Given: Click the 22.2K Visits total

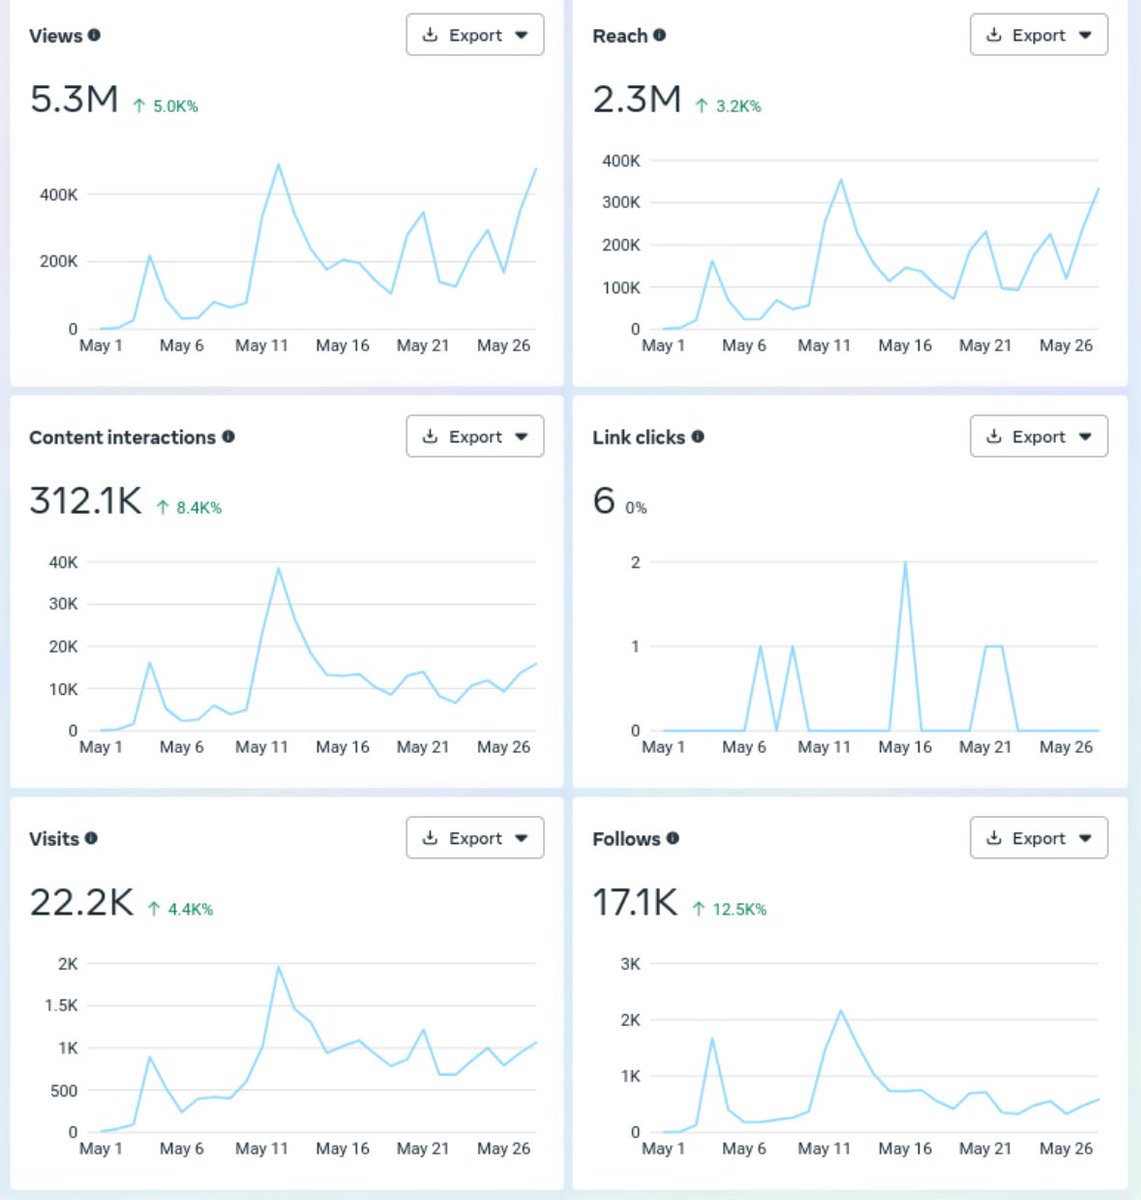Looking at the screenshot, I should 81,902.
